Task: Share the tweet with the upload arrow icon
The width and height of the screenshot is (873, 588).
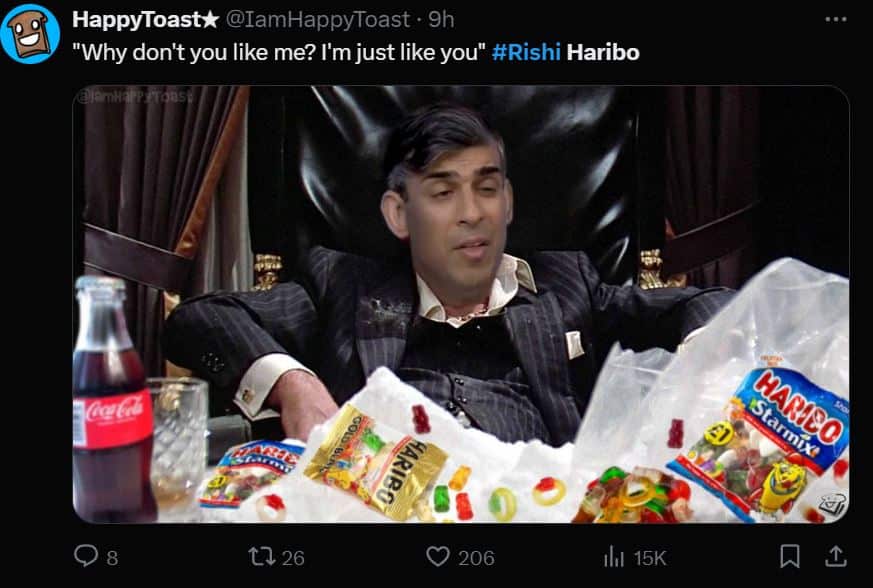Action: (836, 556)
